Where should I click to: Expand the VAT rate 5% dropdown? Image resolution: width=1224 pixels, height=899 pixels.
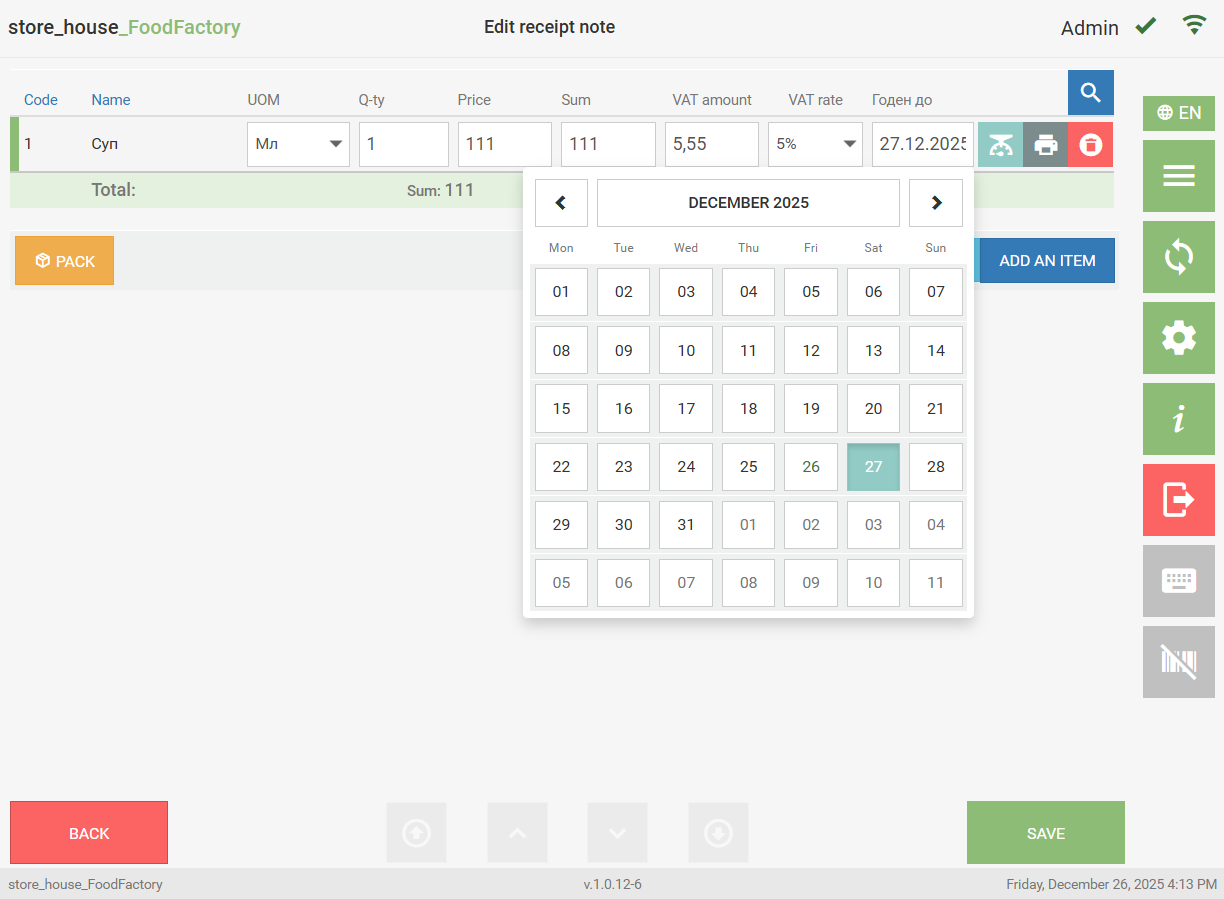[x=815, y=144]
